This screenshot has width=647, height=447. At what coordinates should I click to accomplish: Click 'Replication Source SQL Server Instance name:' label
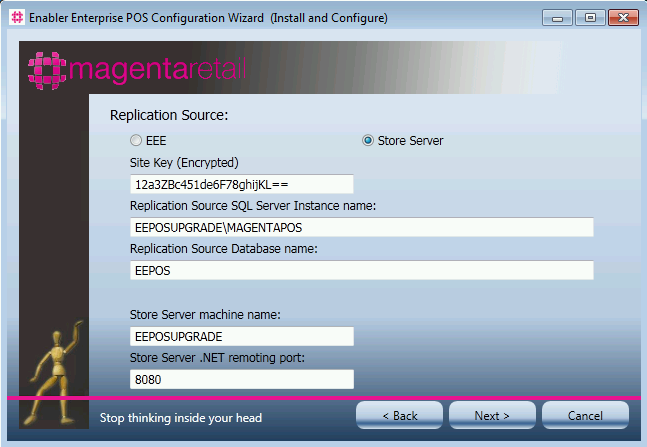(x=253, y=206)
